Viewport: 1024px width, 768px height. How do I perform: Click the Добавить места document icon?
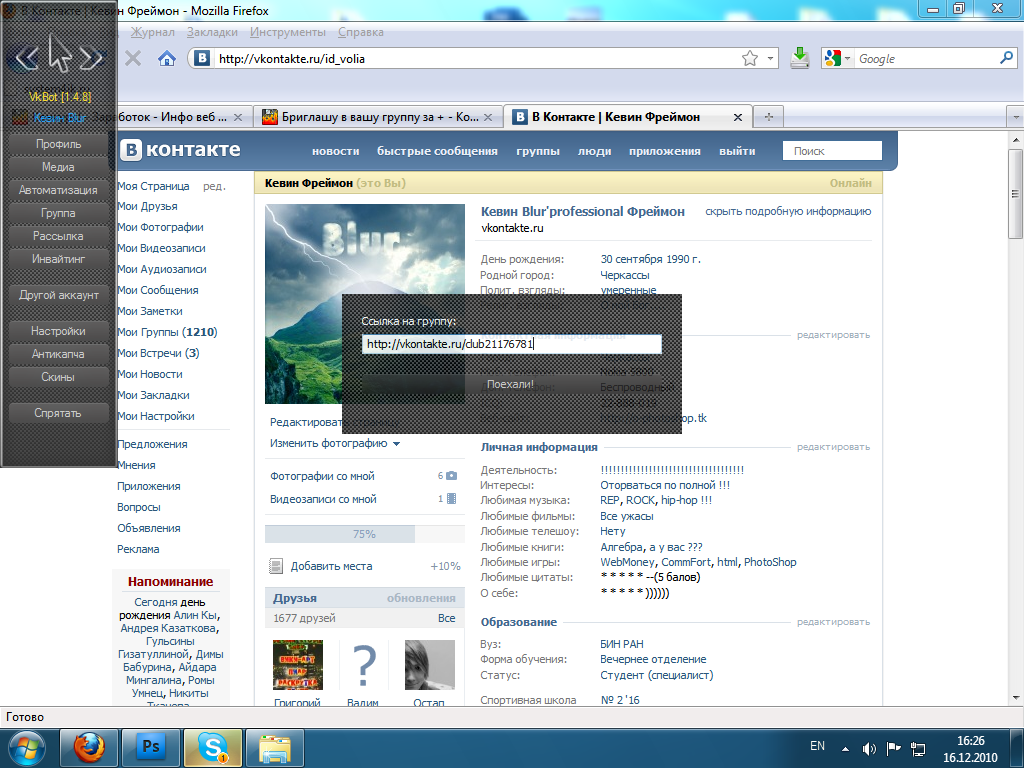click(276, 566)
